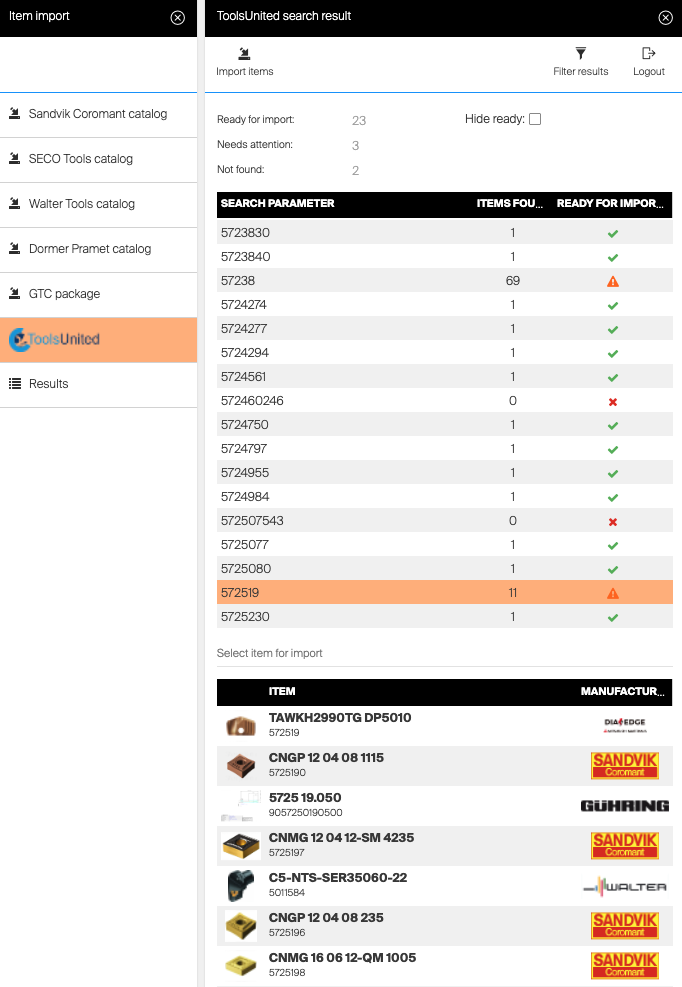
Task: Open the Filter results funnel icon
Action: (x=580, y=54)
